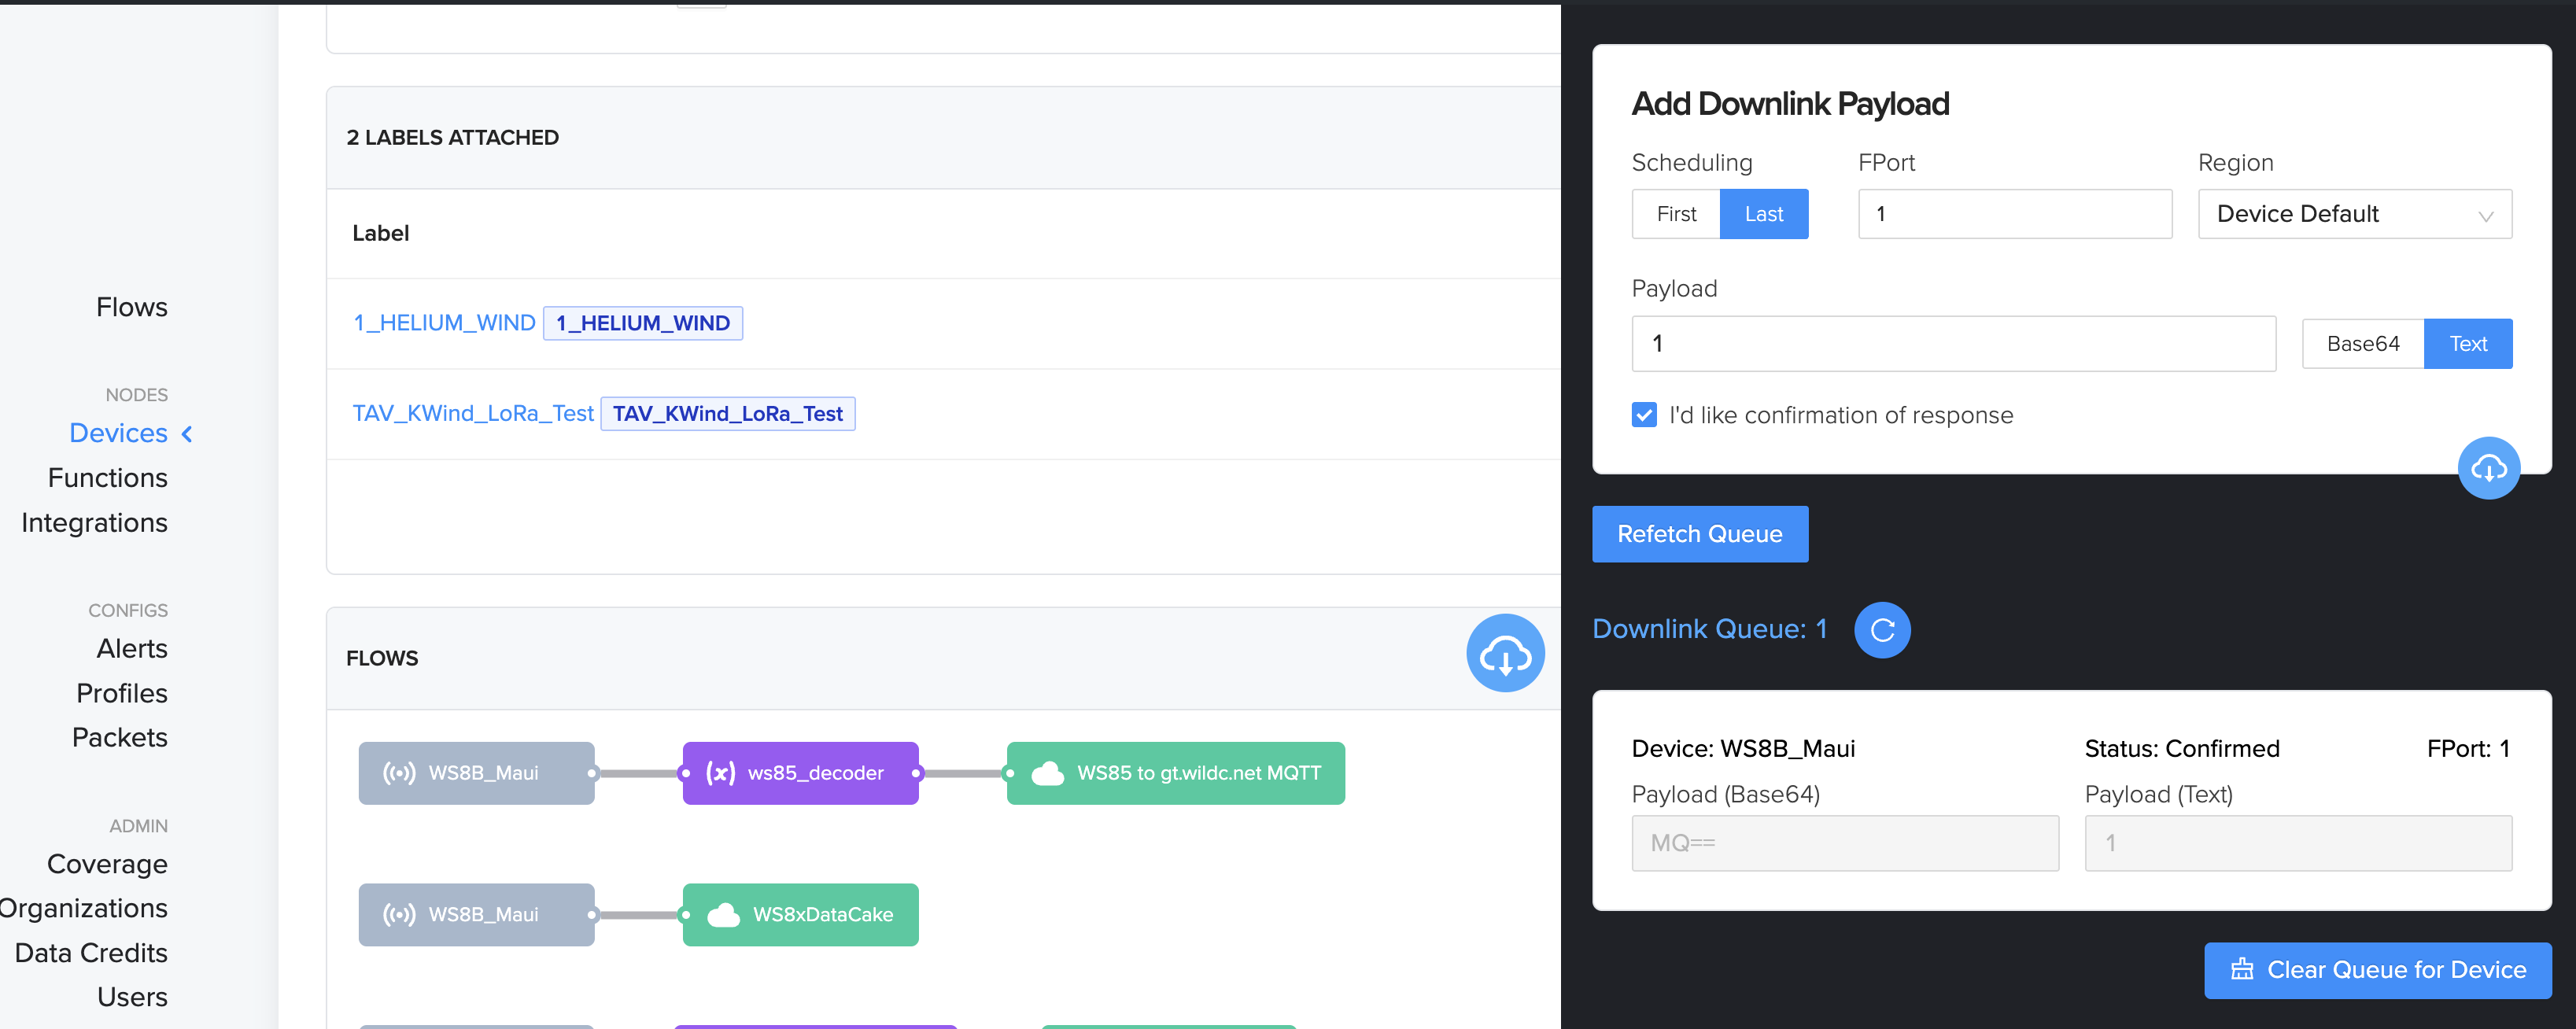The width and height of the screenshot is (2576, 1029).
Task: Select First scheduling option
Action: 1676,214
